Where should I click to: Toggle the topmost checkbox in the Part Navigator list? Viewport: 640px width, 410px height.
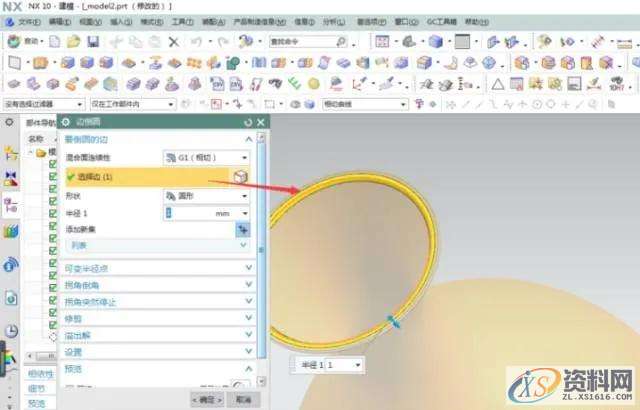point(54,165)
